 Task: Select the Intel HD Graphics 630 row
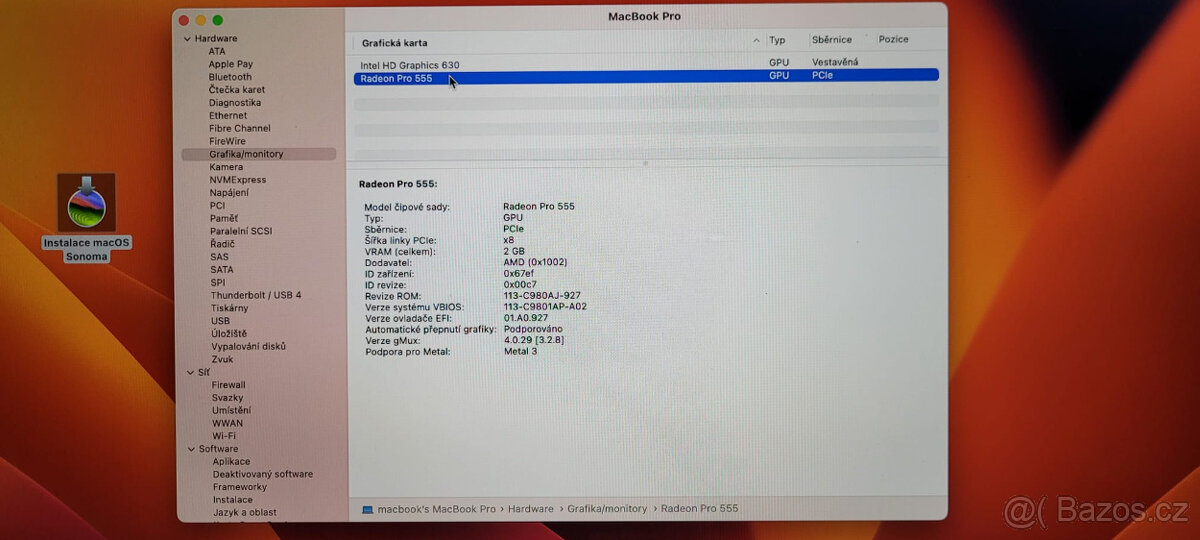(646, 63)
